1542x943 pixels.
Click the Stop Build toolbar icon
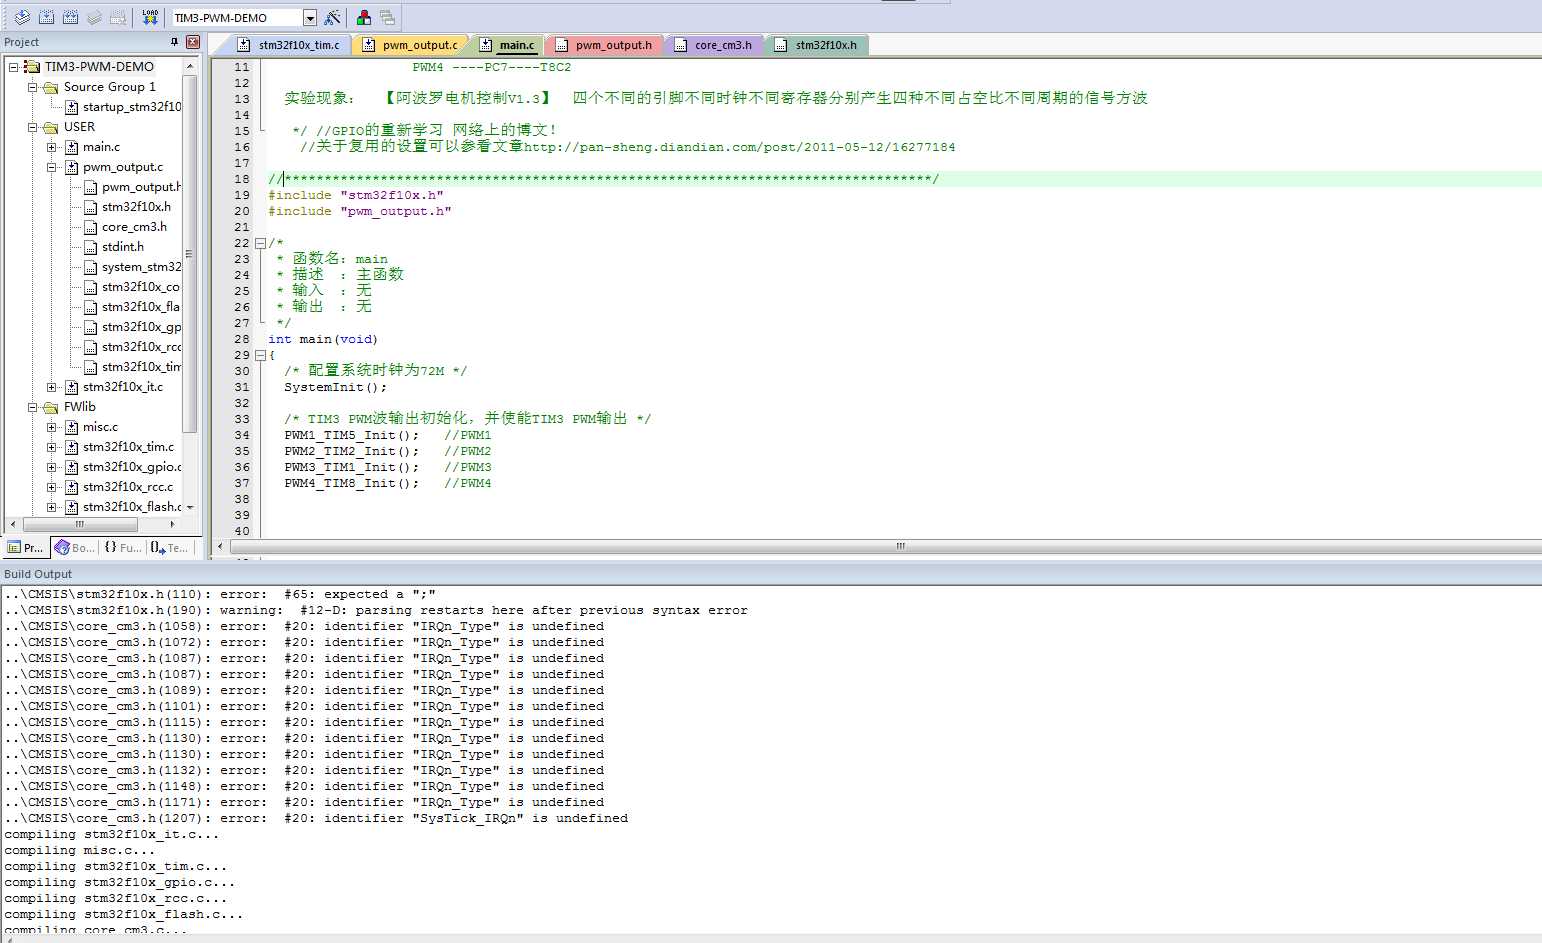click(118, 17)
